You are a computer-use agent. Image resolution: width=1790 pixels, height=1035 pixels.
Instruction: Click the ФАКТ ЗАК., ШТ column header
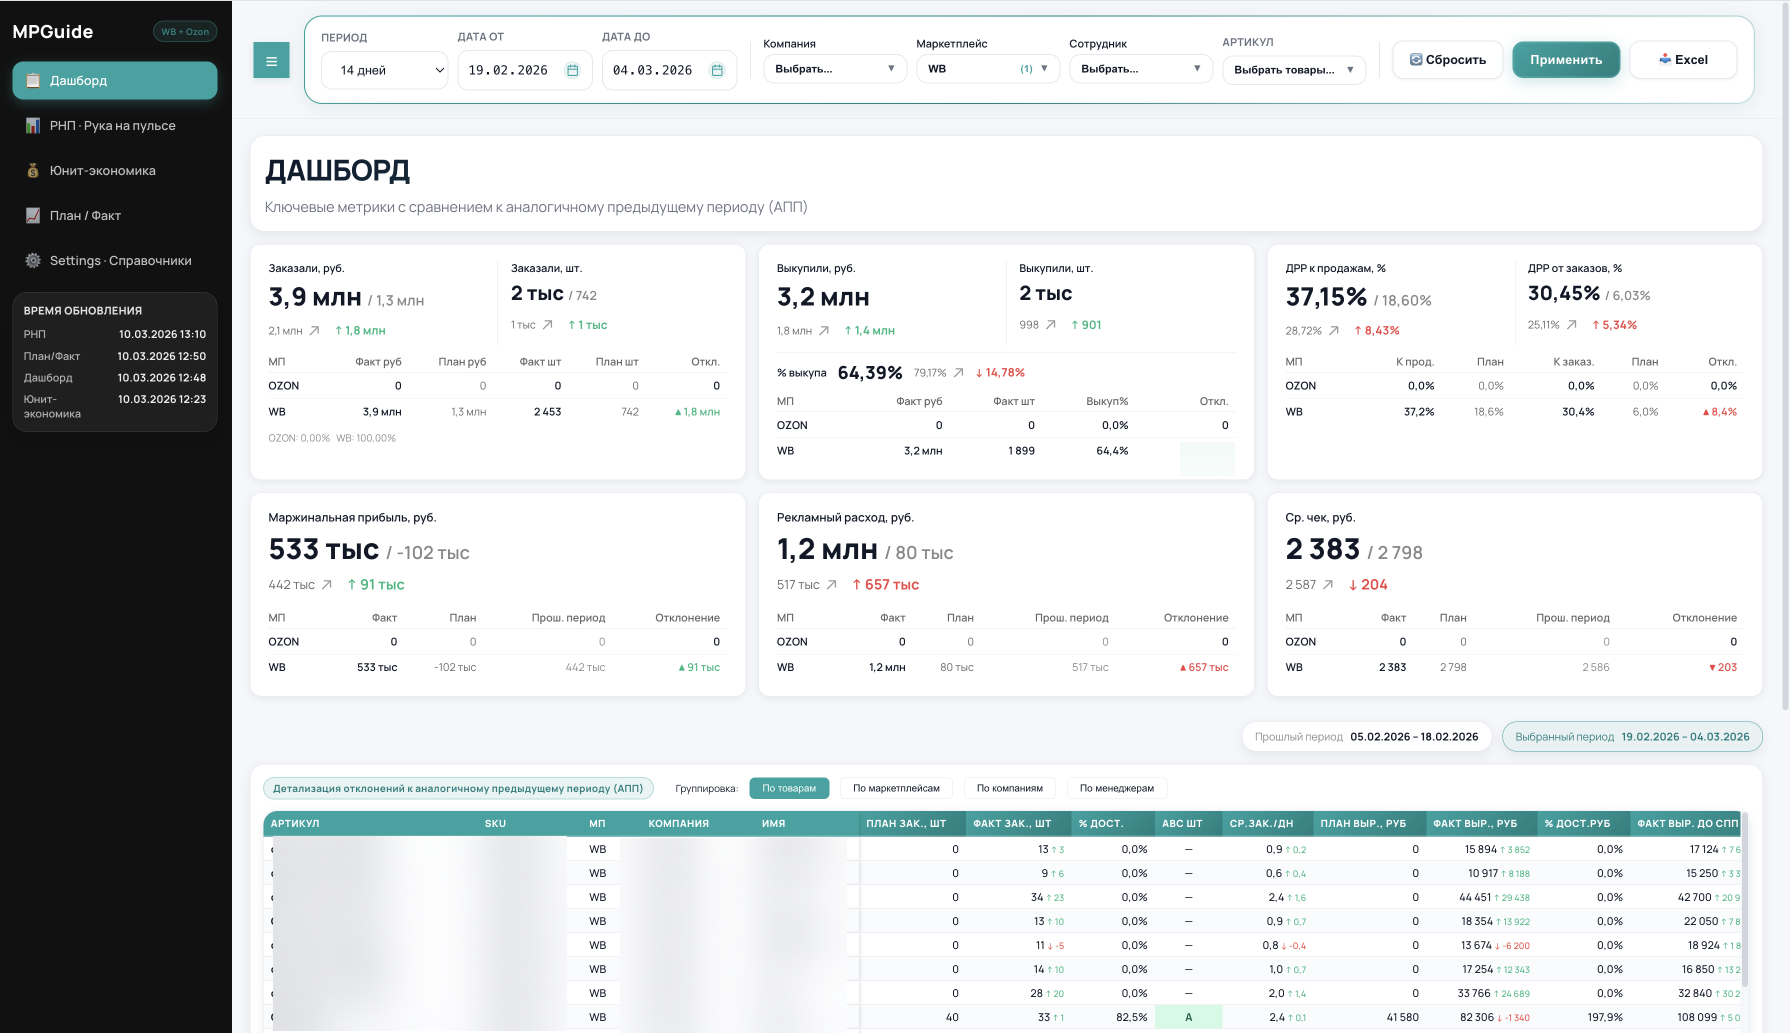pos(1012,823)
